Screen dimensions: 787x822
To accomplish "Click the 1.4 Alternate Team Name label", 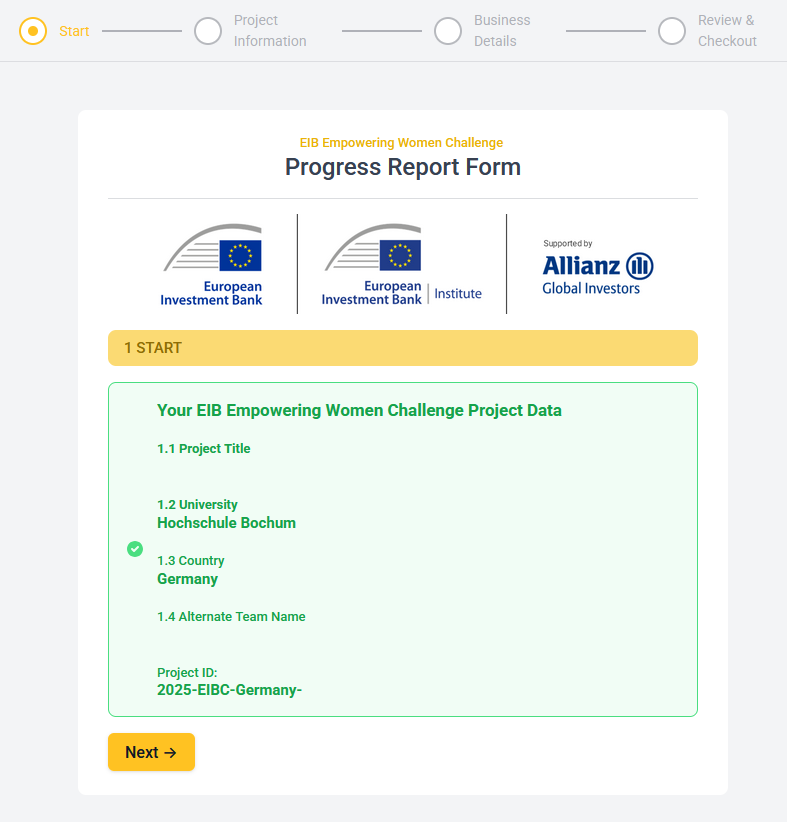I will (231, 616).
